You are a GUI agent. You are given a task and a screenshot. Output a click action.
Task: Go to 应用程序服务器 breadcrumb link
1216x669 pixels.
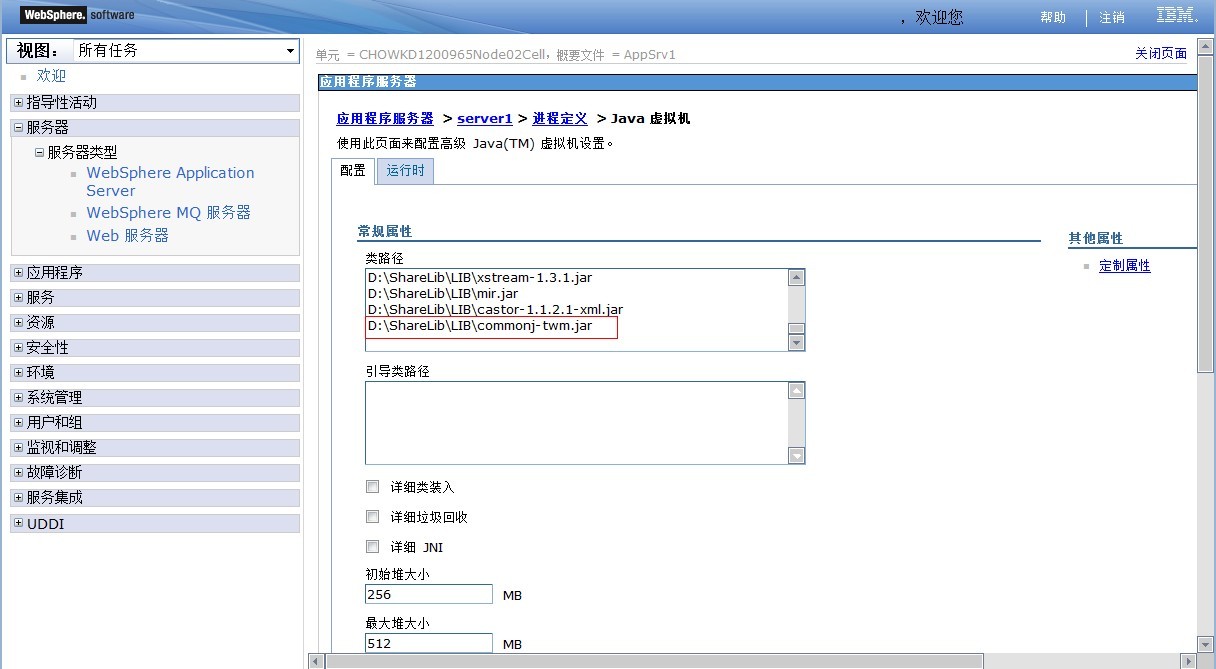pyautogui.click(x=385, y=118)
